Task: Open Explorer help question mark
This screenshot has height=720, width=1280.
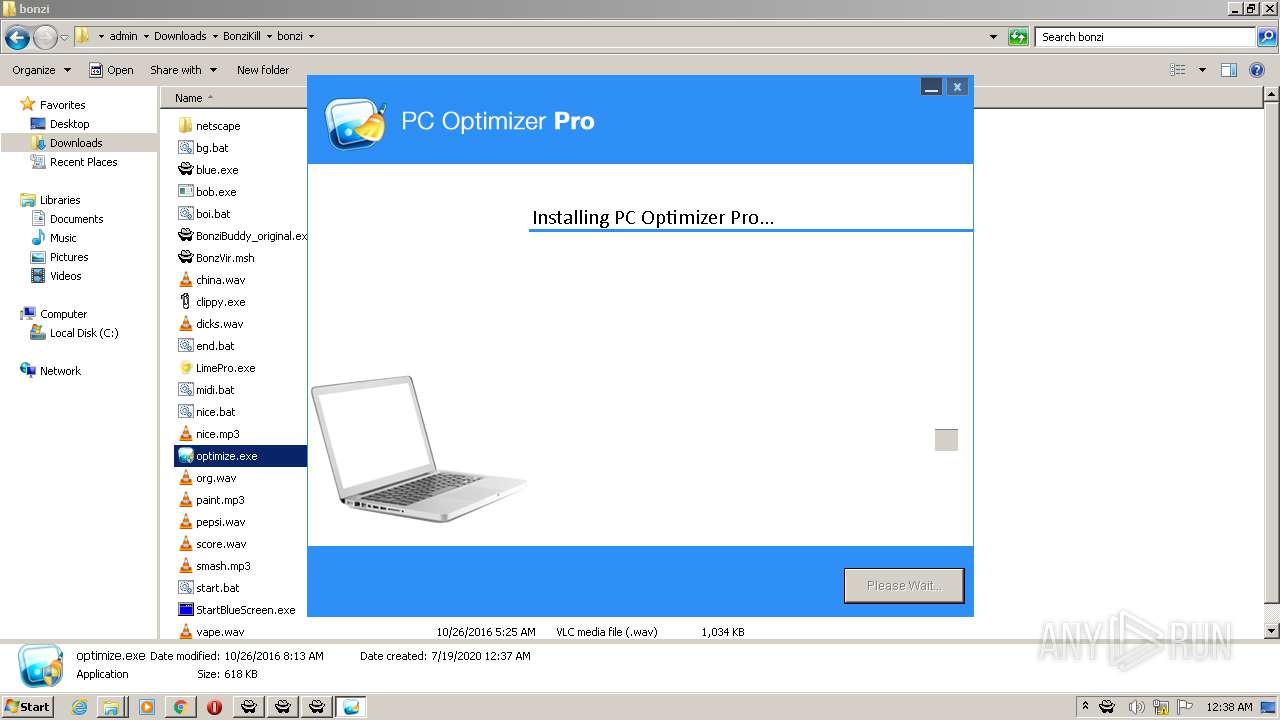Action: 1257,70
